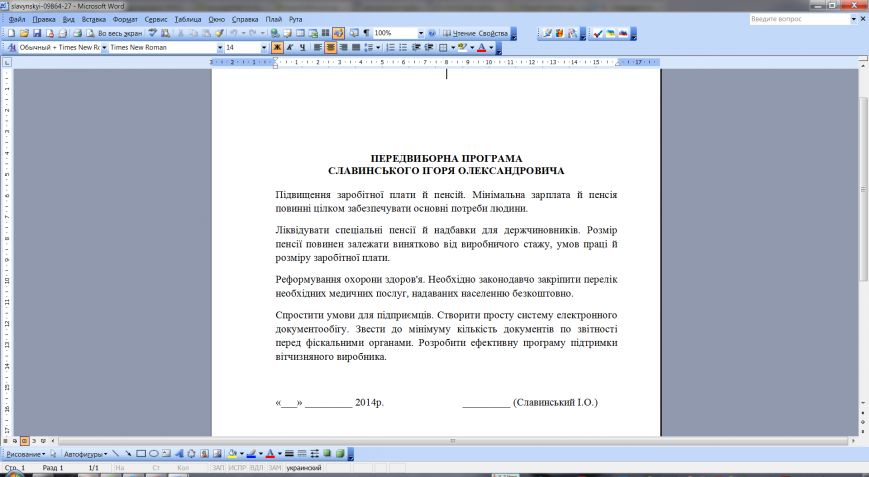Click the blue line color pencil icon
The width and height of the screenshot is (869, 477).
251,454
